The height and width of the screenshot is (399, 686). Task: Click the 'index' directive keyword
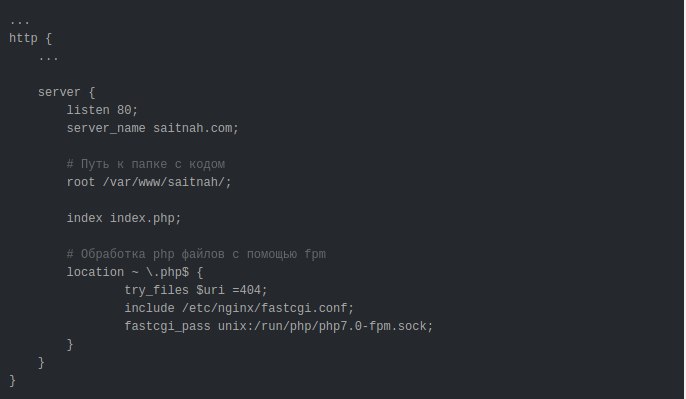point(84,218)
